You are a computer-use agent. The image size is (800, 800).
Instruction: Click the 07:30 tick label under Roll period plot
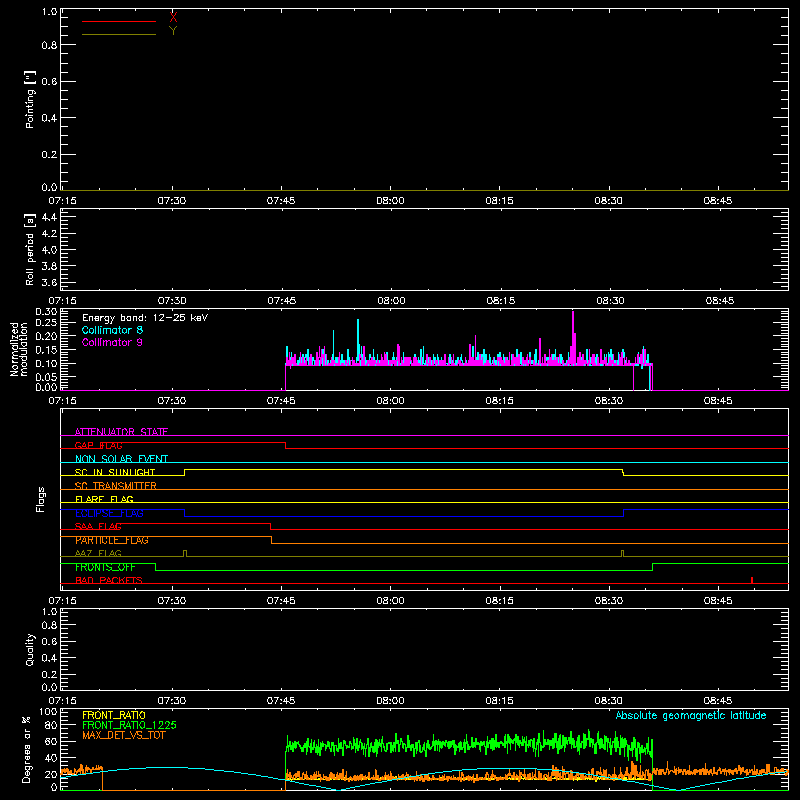(x=172, y=301)
